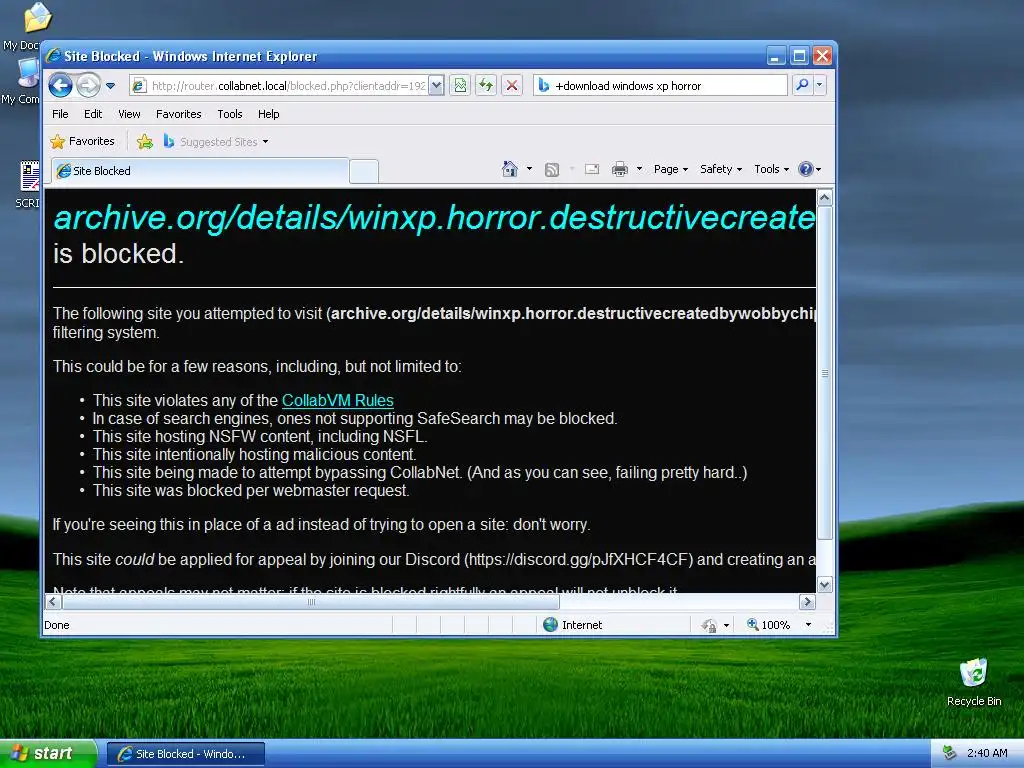Click the horizontal scrollbar thumb
1024x768 pixels.
[x=311, y=601]
